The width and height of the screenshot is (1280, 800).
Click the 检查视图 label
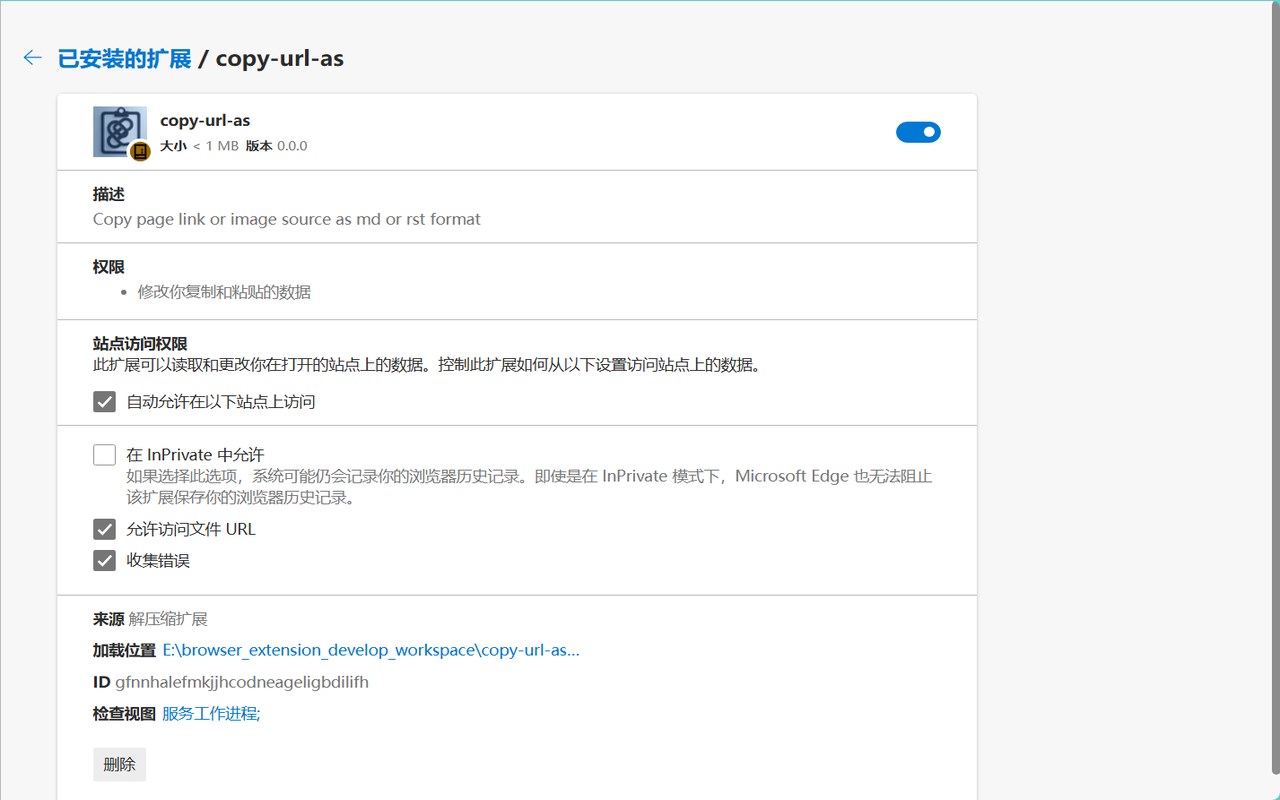pos(124,713)
